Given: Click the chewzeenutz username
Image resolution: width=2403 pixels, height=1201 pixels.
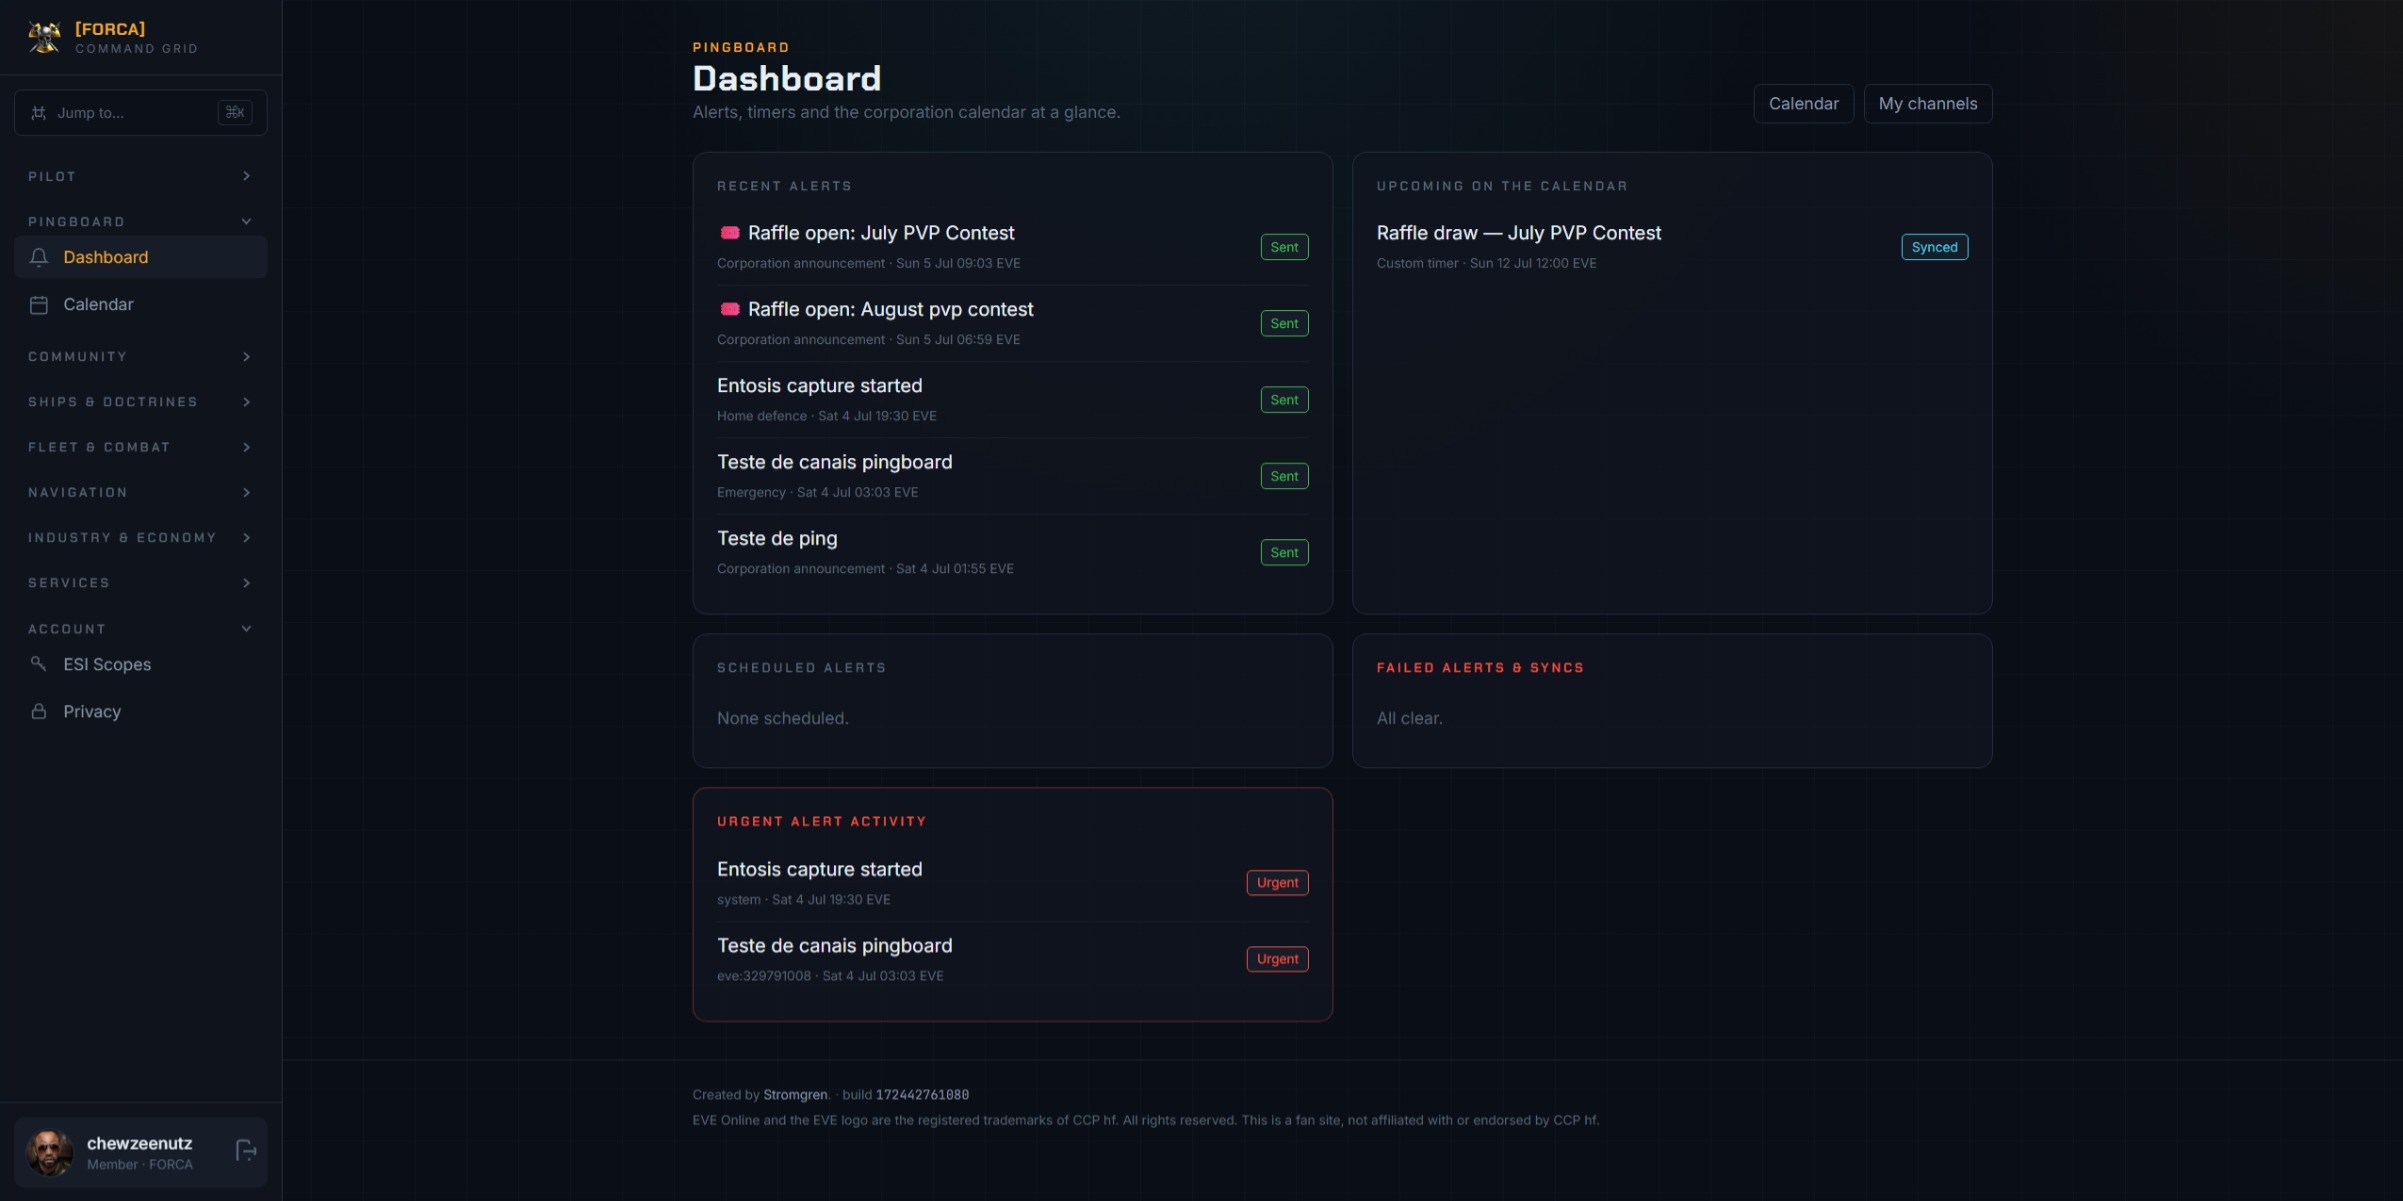Looking at the screenshot, I should tap(139, 1143).
